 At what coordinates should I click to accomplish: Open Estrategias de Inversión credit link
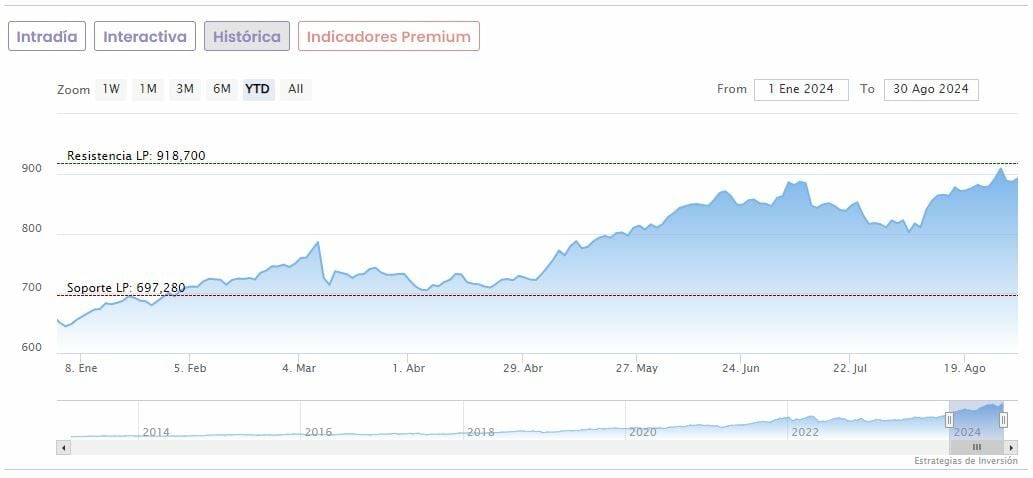coord(964,461)
